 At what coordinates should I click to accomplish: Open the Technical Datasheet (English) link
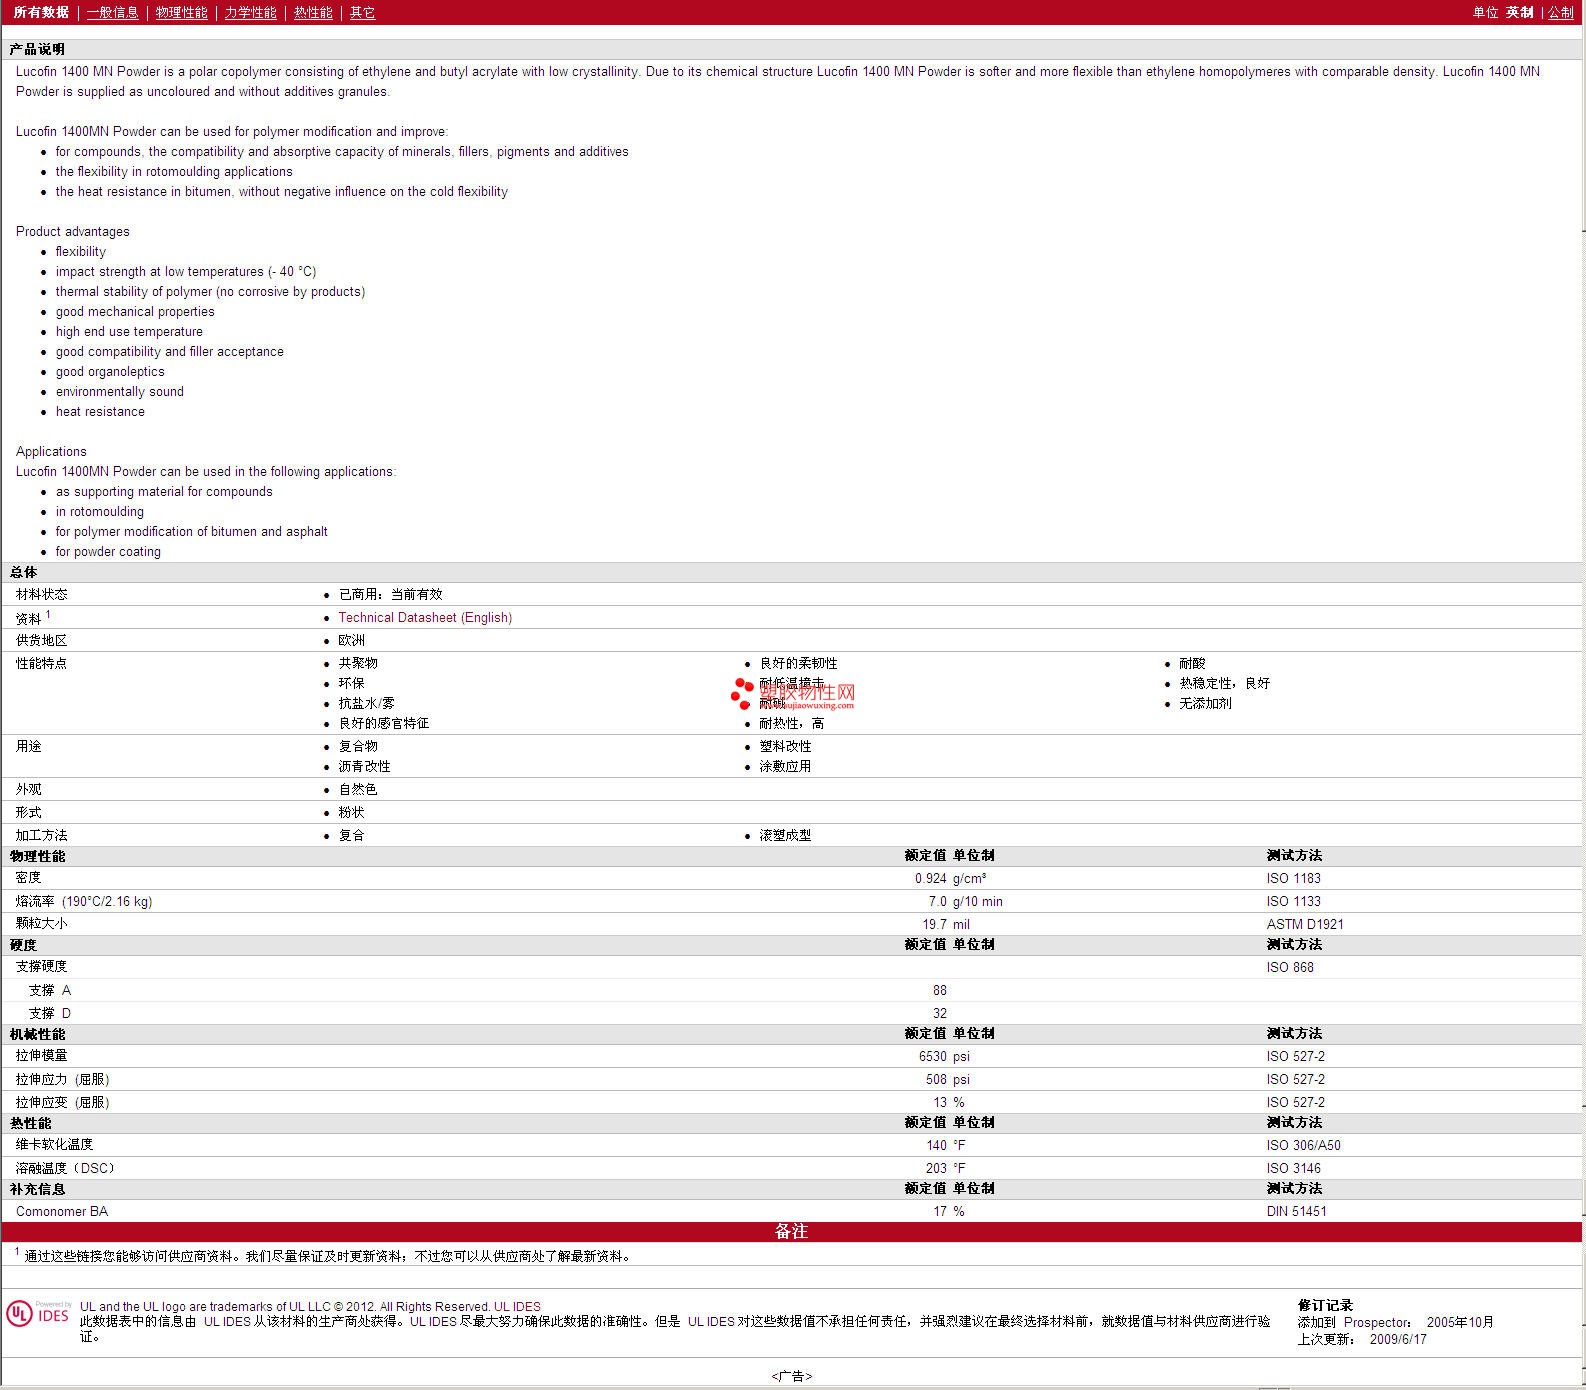425,617
